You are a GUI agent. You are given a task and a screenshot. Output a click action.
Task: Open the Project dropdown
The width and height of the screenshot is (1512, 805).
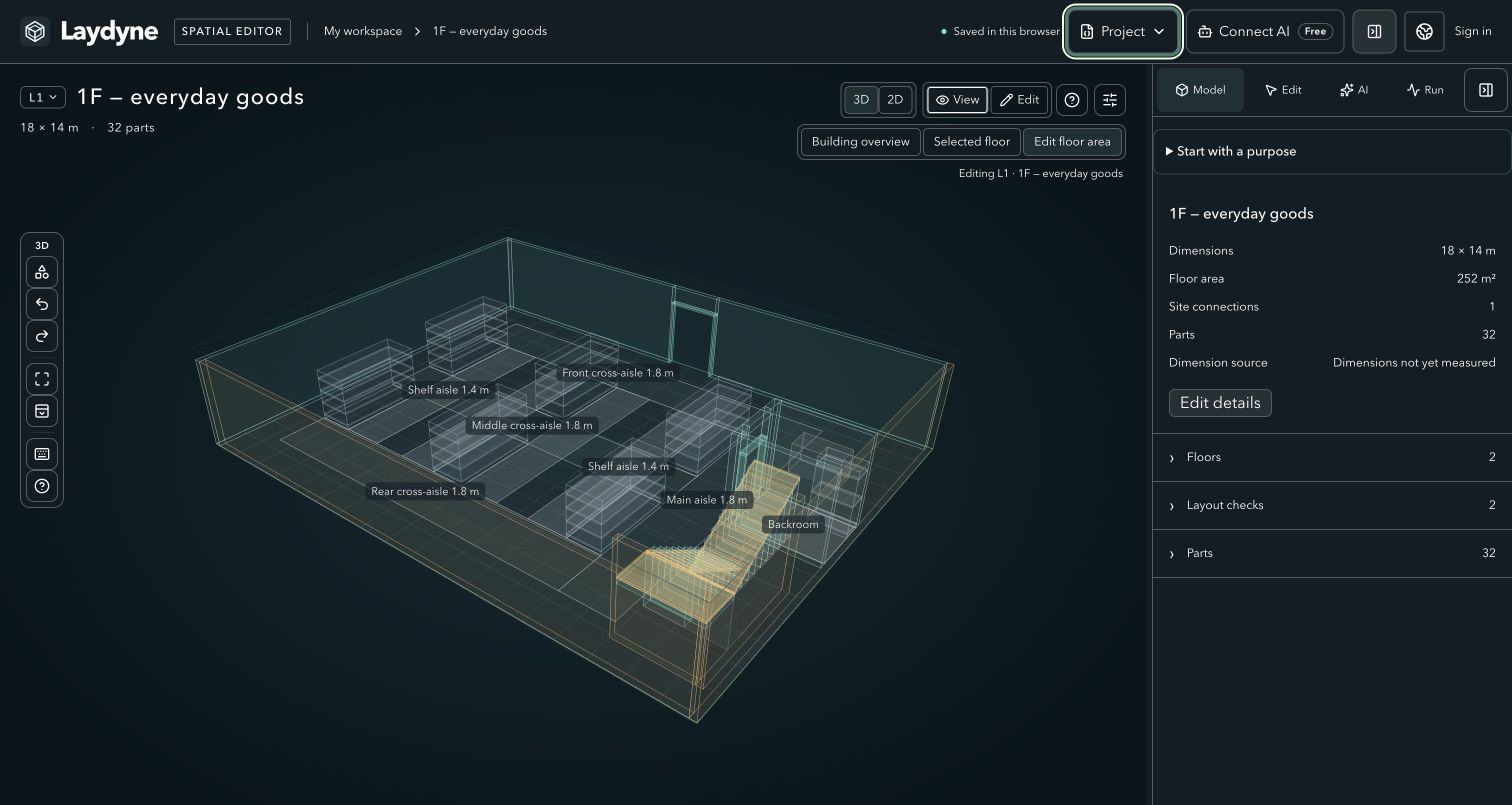[1123, 32]
